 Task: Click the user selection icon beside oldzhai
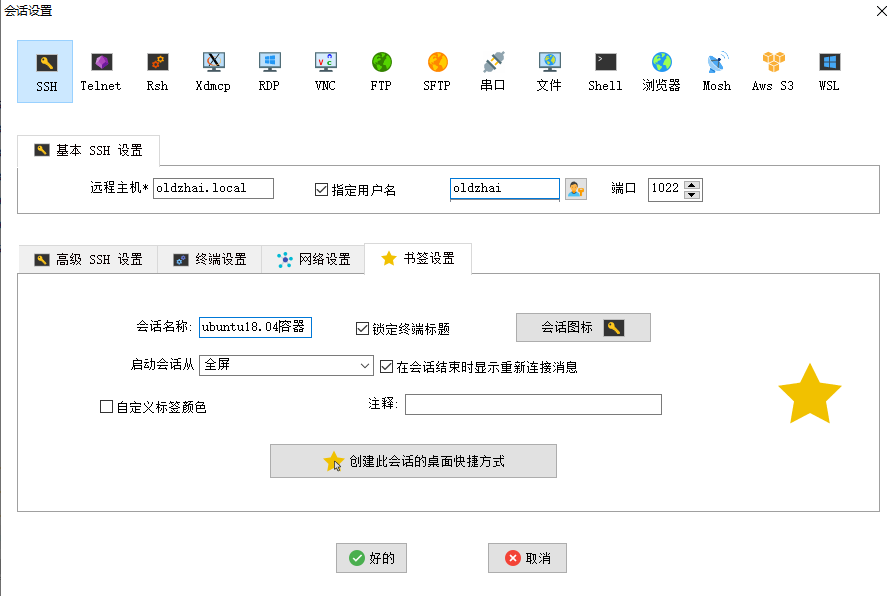click(x=575, y=188)
